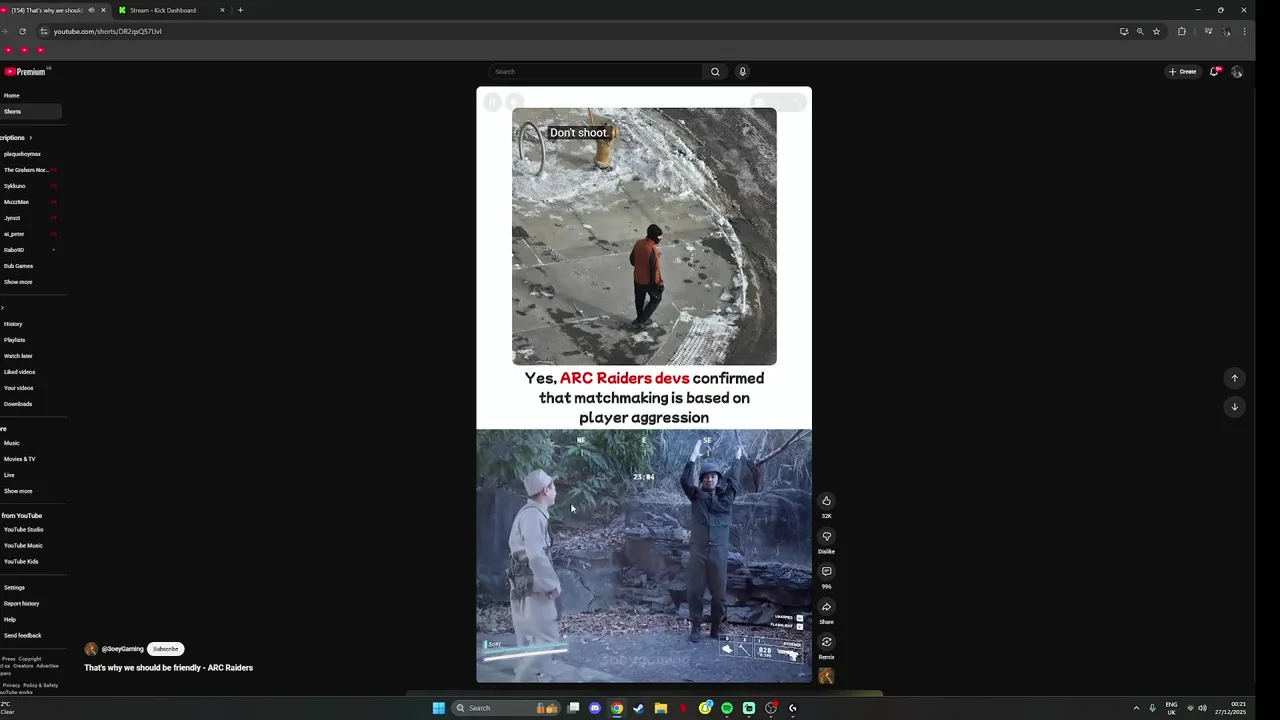Open media controls icon in toolbar
The height and width of the screenshot is (720, 1280).
coord(1208,31)
